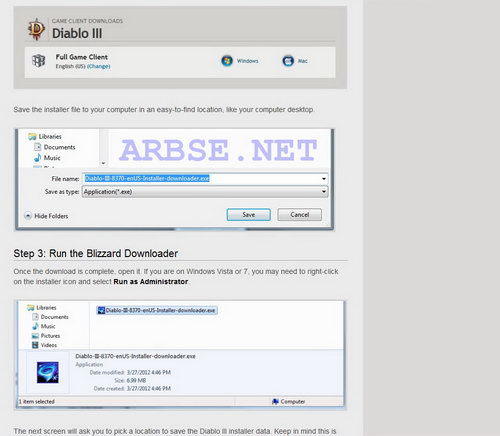Click the Videos library icon

(x=35, y=345)
